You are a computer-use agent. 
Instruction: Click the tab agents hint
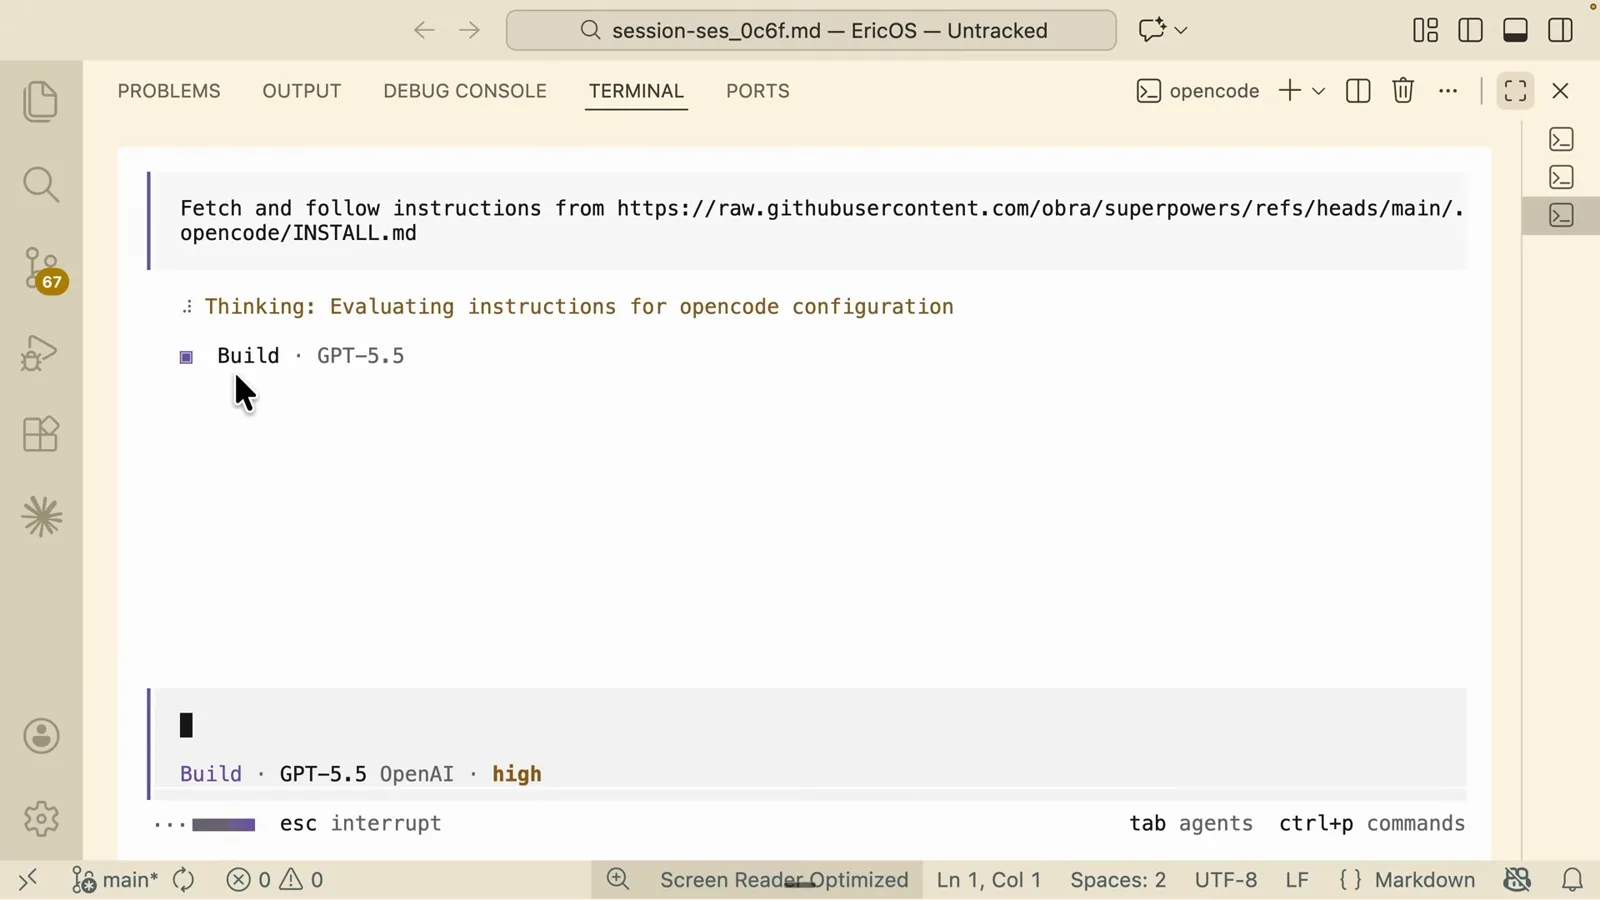pos(1191,823)
